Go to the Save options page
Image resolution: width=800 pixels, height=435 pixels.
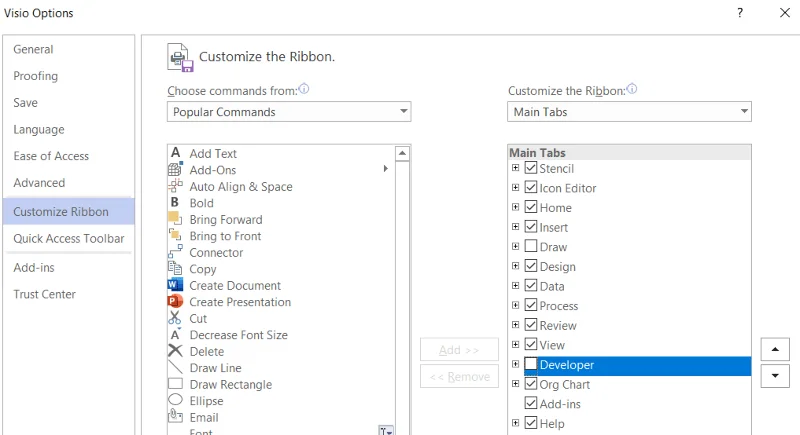click(26, 103)
